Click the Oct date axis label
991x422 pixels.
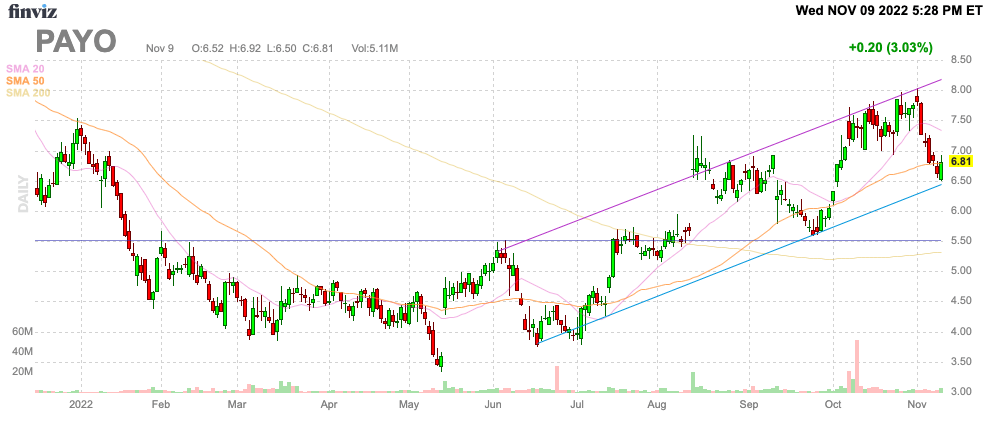tap(833, 403)
